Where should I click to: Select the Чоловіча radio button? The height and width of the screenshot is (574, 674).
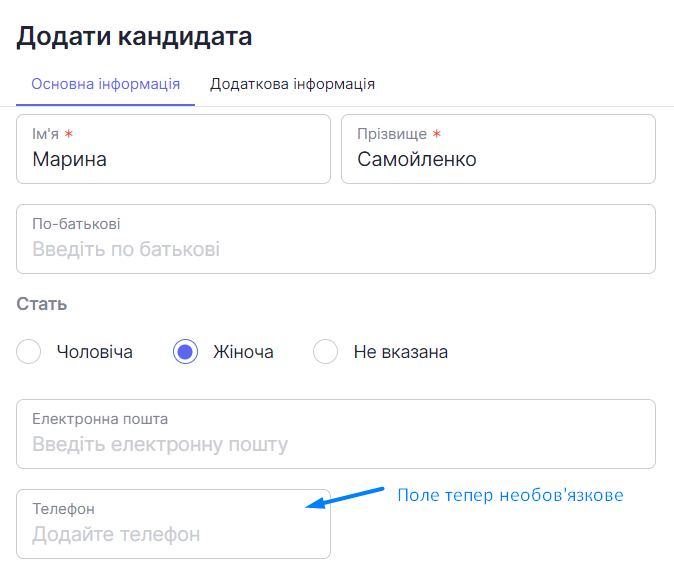point(28,352)
